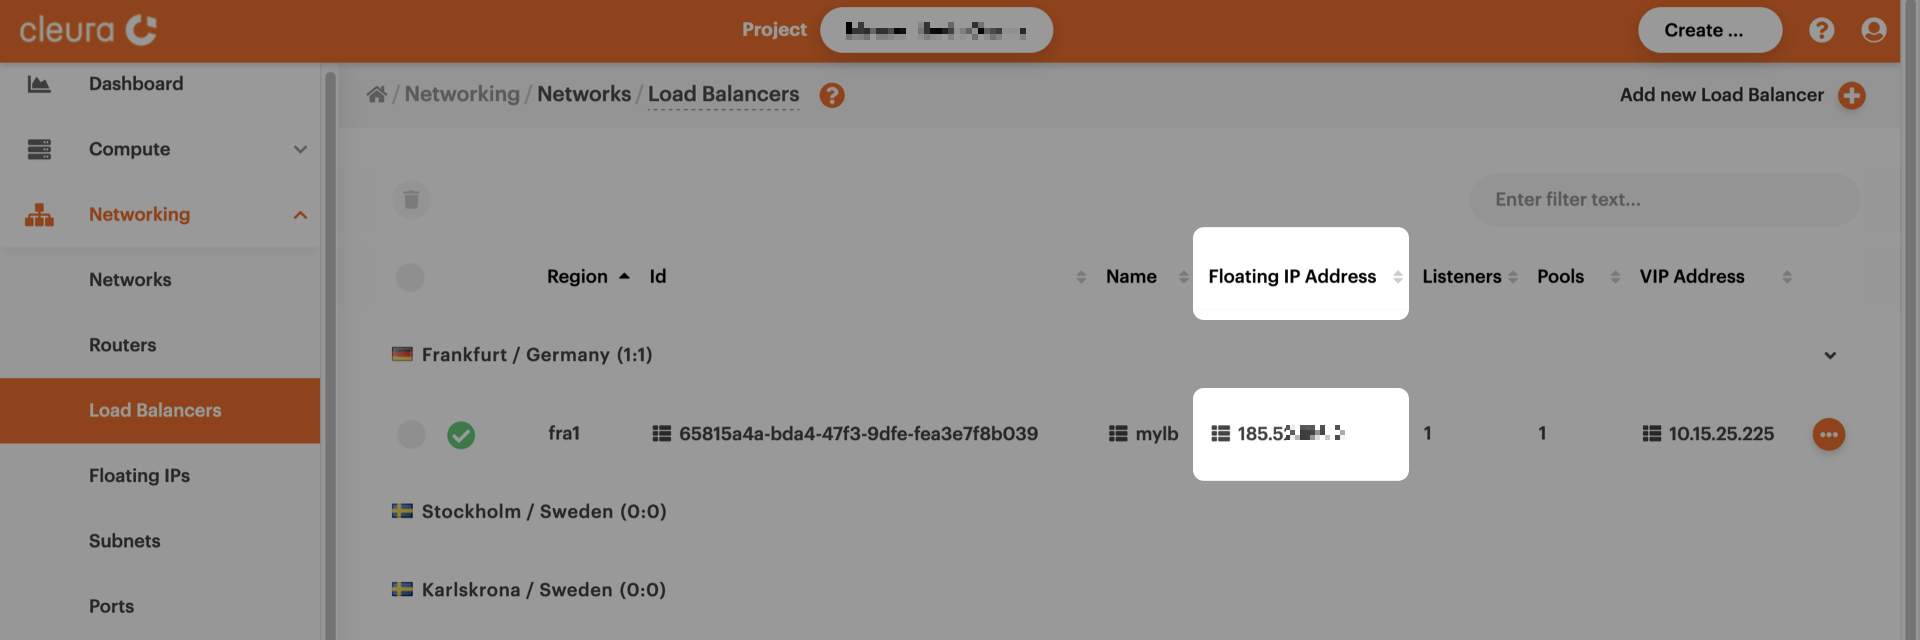Click the Create ... button
Viewport: 1920px width, 640px height.
(x=1708, y=30)
